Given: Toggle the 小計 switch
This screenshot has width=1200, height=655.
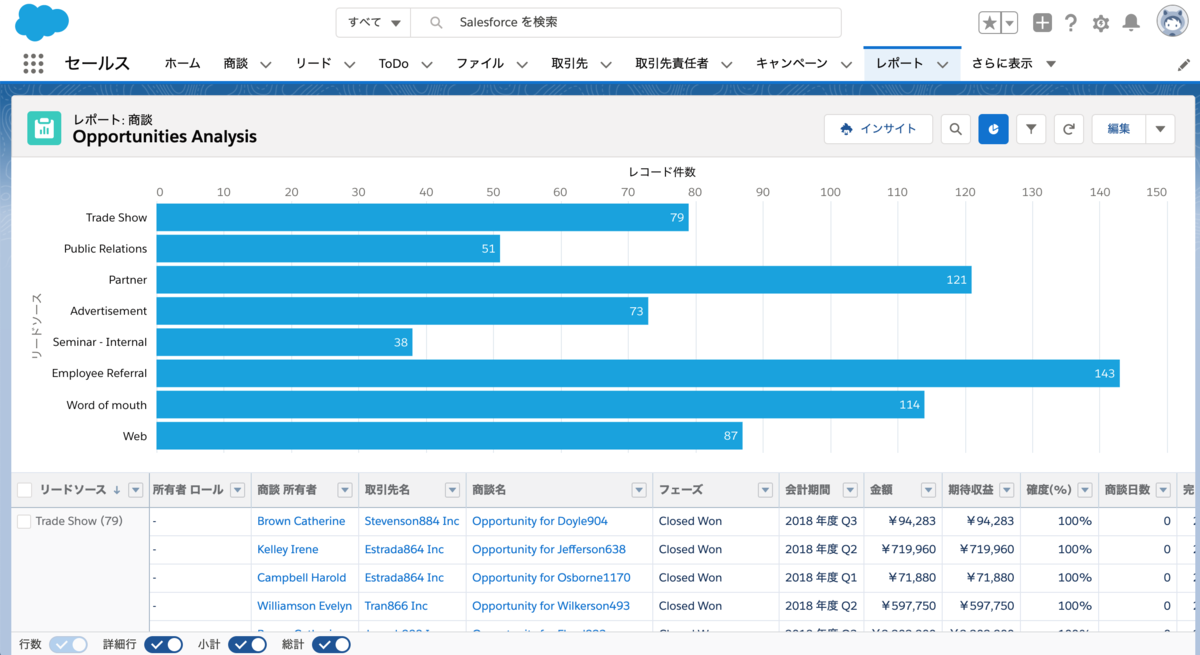Looking at the screenshot, I should point(247,644).
